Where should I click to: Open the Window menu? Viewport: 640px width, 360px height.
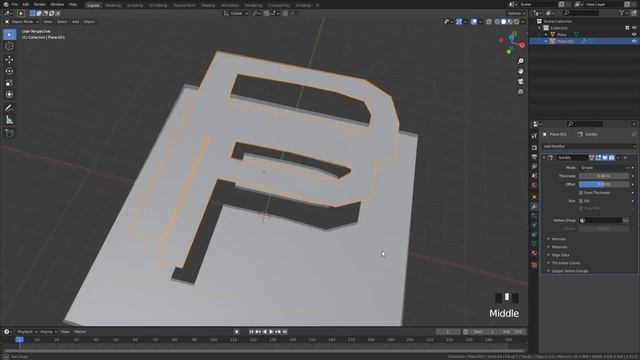point(57,4)
